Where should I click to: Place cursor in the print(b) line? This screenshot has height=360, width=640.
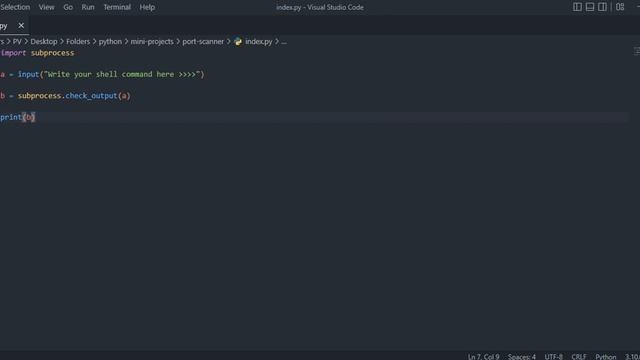point(314,117)
